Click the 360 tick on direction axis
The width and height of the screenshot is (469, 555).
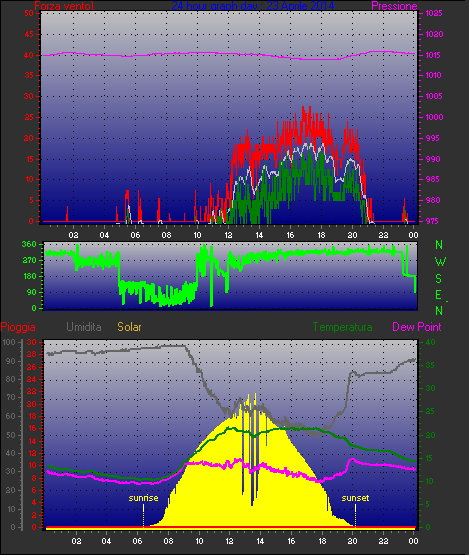[29, 244]
